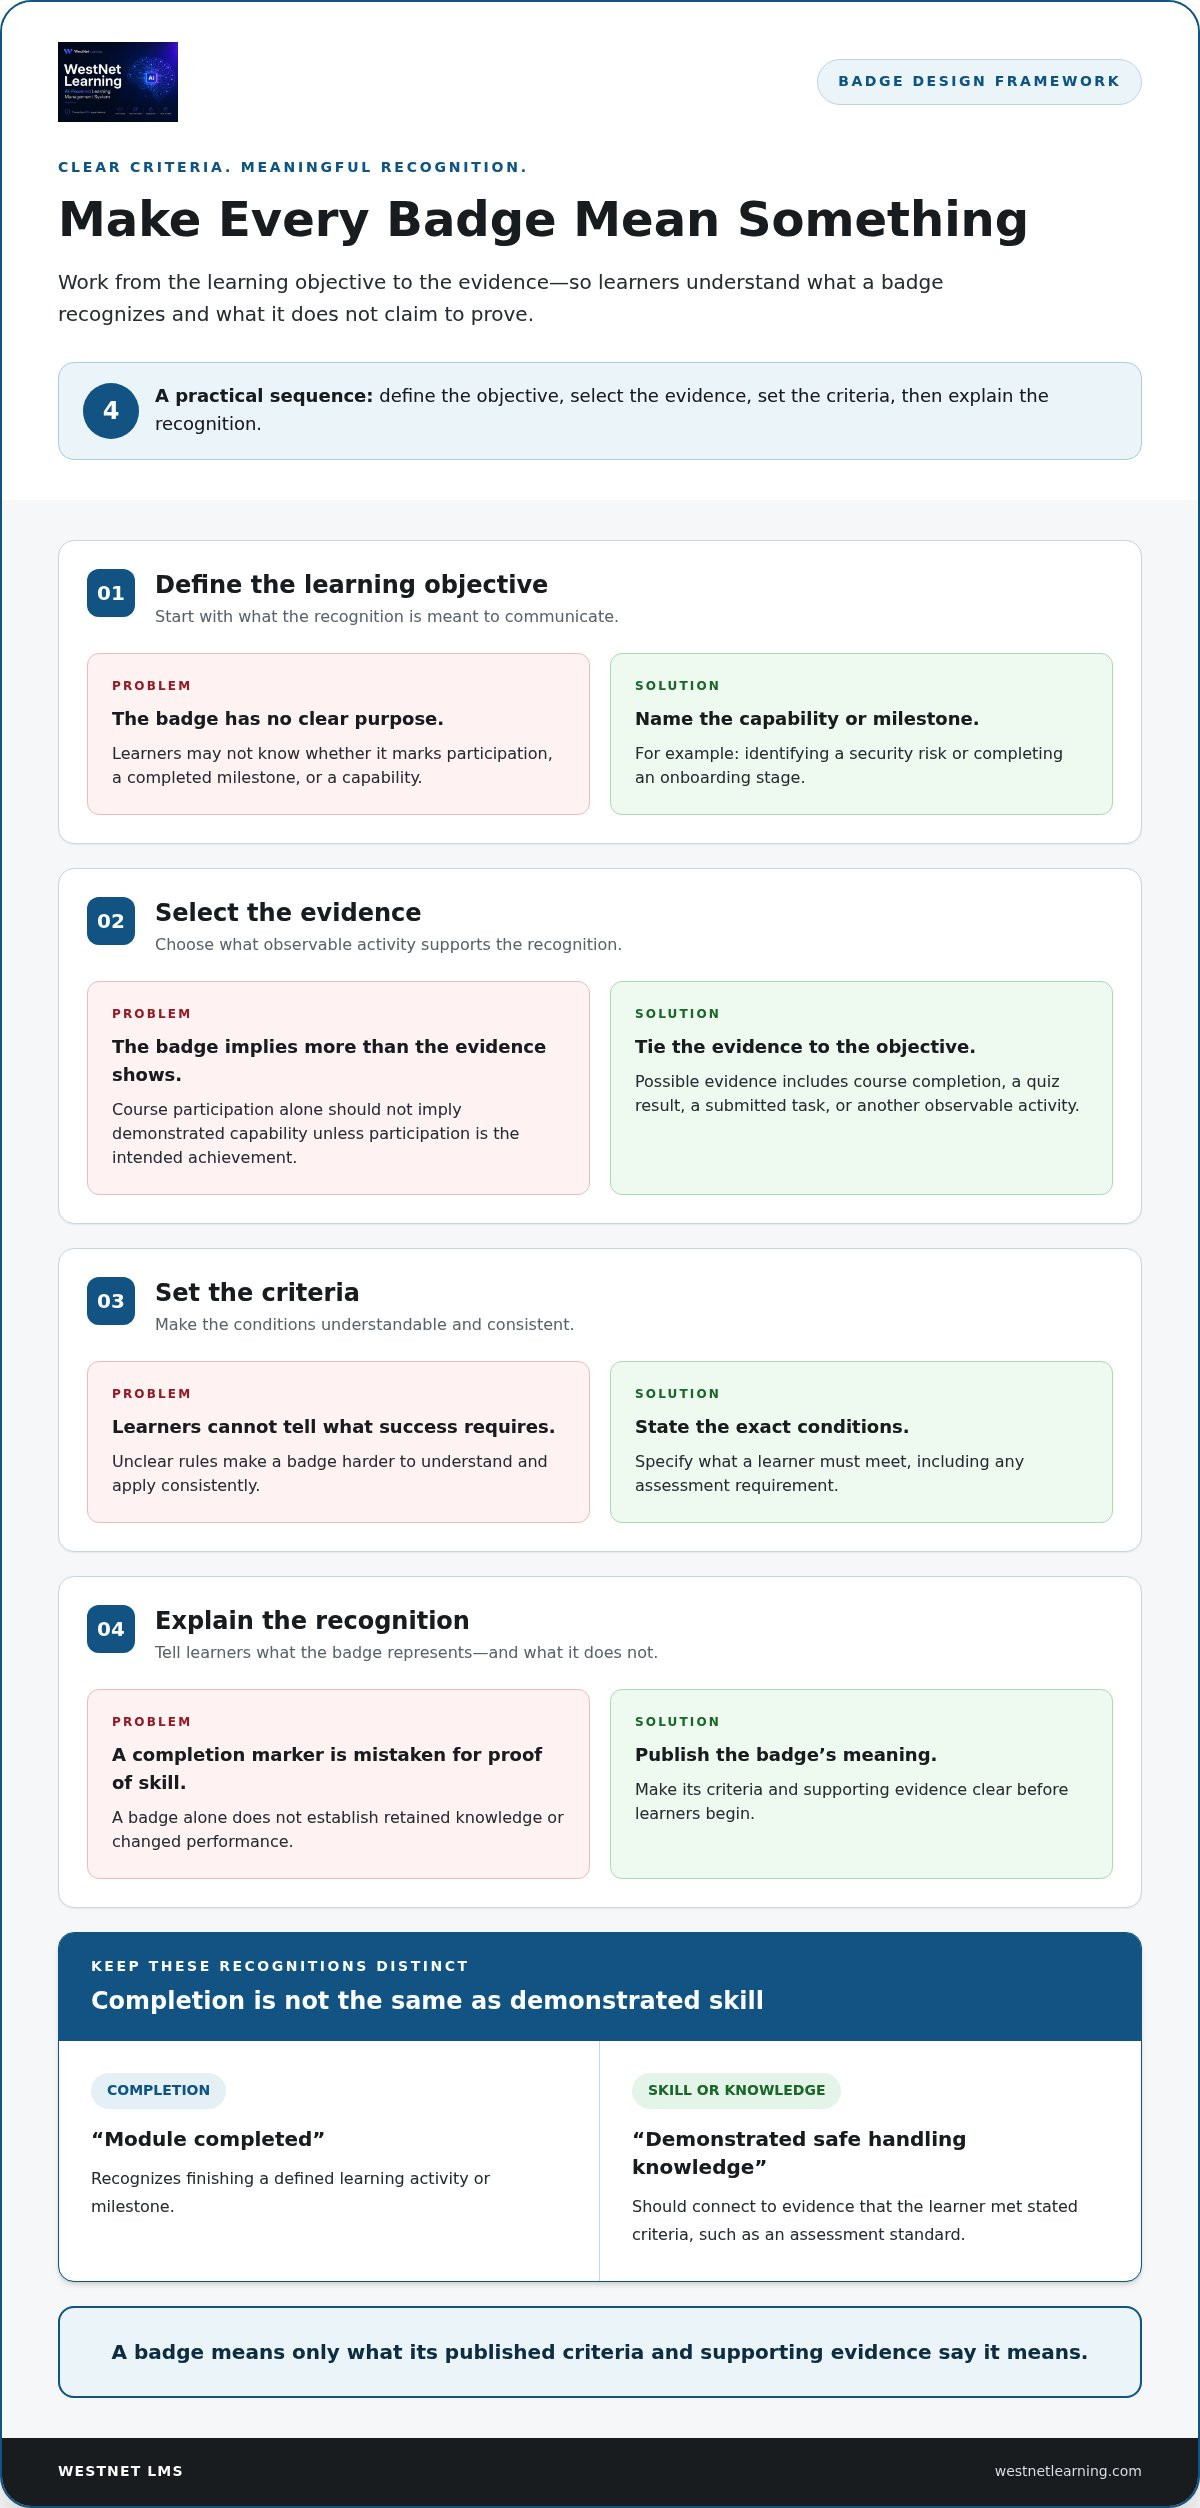Open the westnetlearning.com footer link
Image resolution: width=1200 pixels, height=2508 pixels.
1068,2471
